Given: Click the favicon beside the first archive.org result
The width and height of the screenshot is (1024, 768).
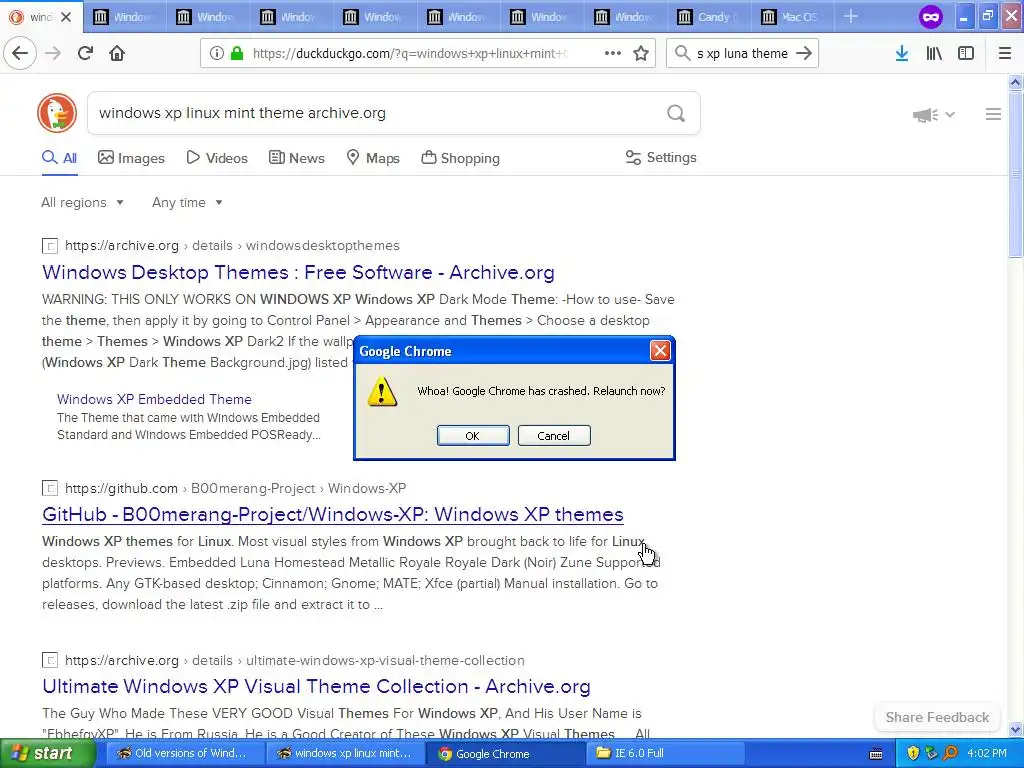Looking at the screenshot, I should tap(50, 246).
